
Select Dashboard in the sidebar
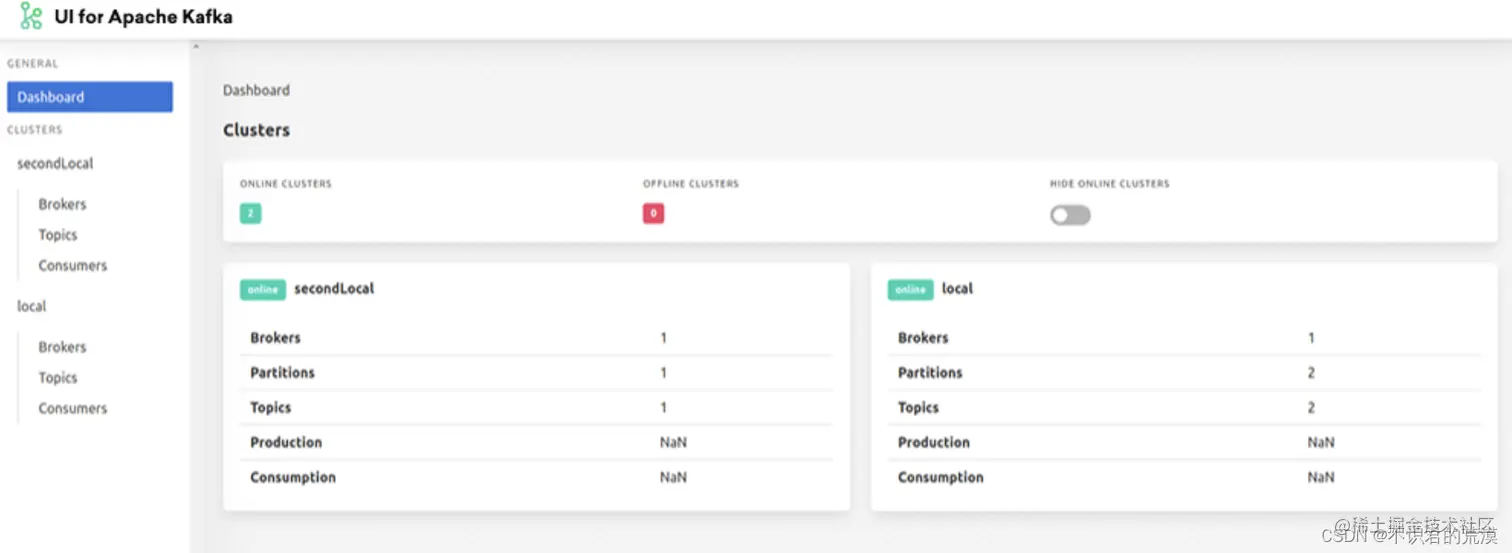pos(89,97)
